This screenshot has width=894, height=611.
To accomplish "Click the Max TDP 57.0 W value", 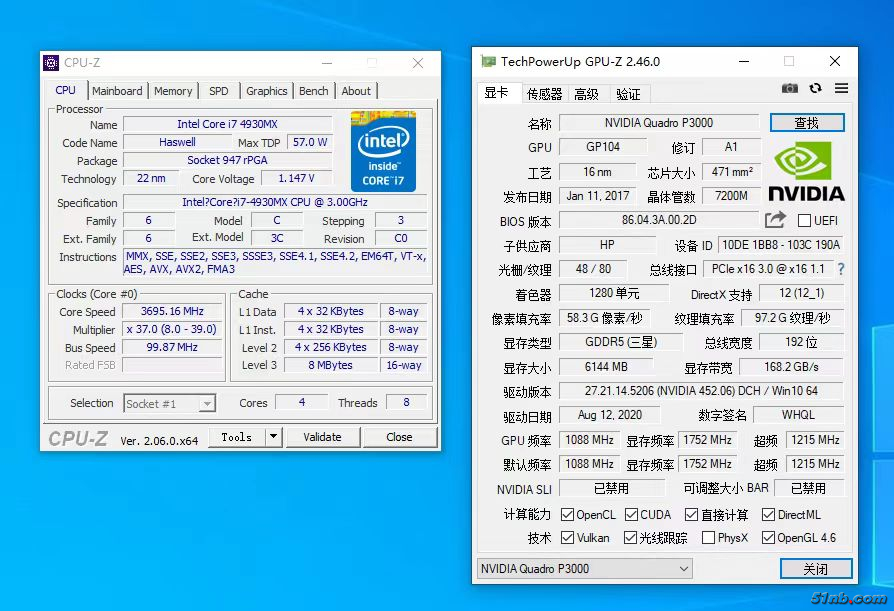I will [x=310, y=142].
